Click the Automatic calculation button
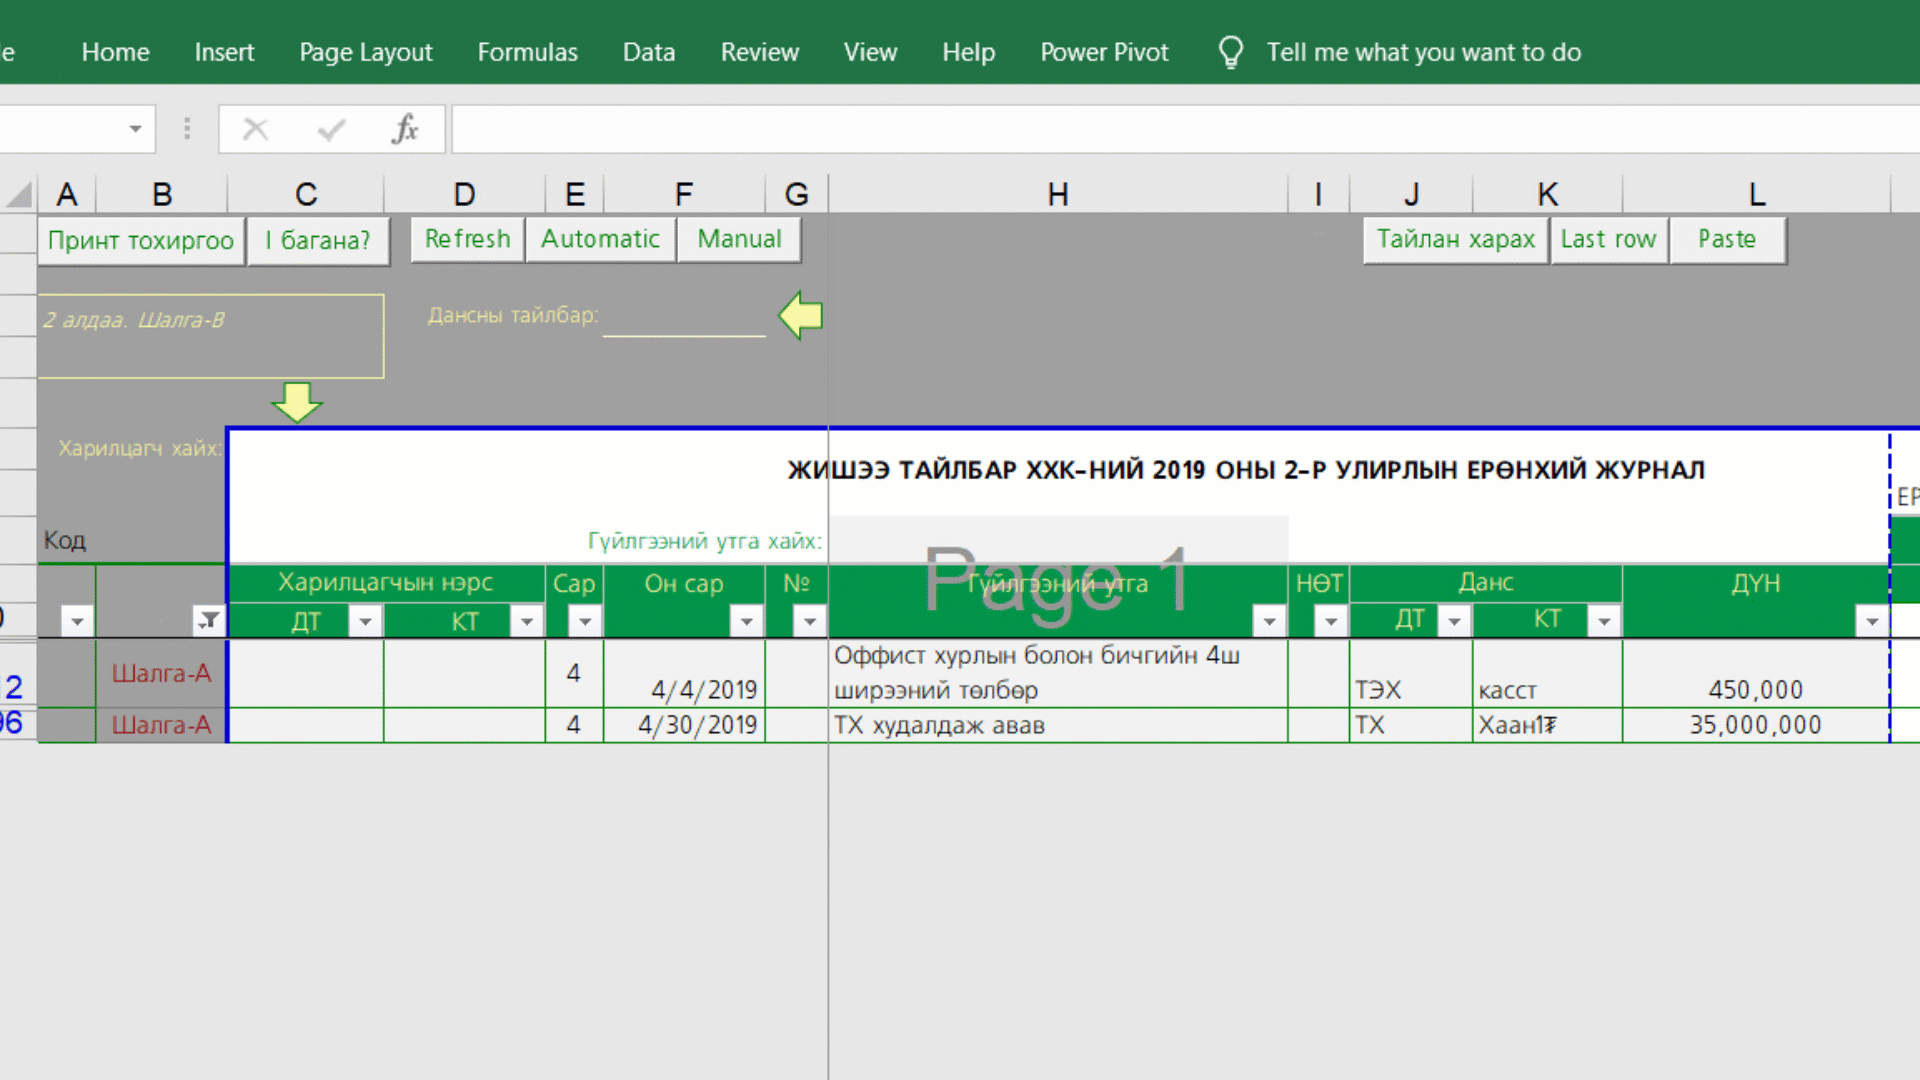The height and width of the screenshot is (1080, 1920). pos(600,239)
